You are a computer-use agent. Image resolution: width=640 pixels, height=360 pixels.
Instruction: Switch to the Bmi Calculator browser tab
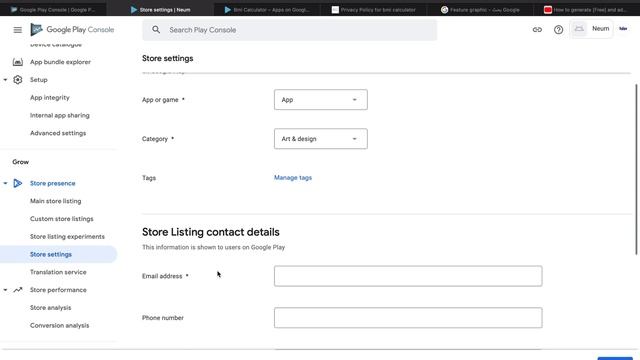(267, 9)
